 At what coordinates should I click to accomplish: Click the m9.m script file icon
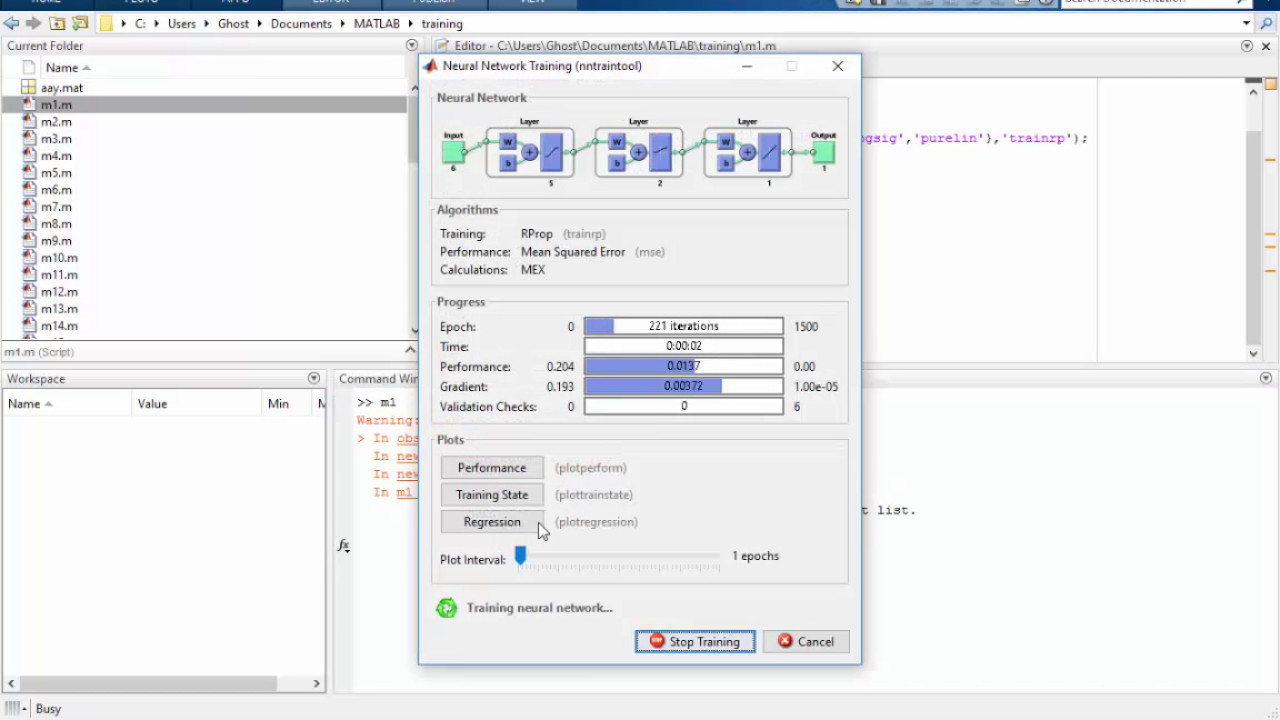click(x=29, y=241)
